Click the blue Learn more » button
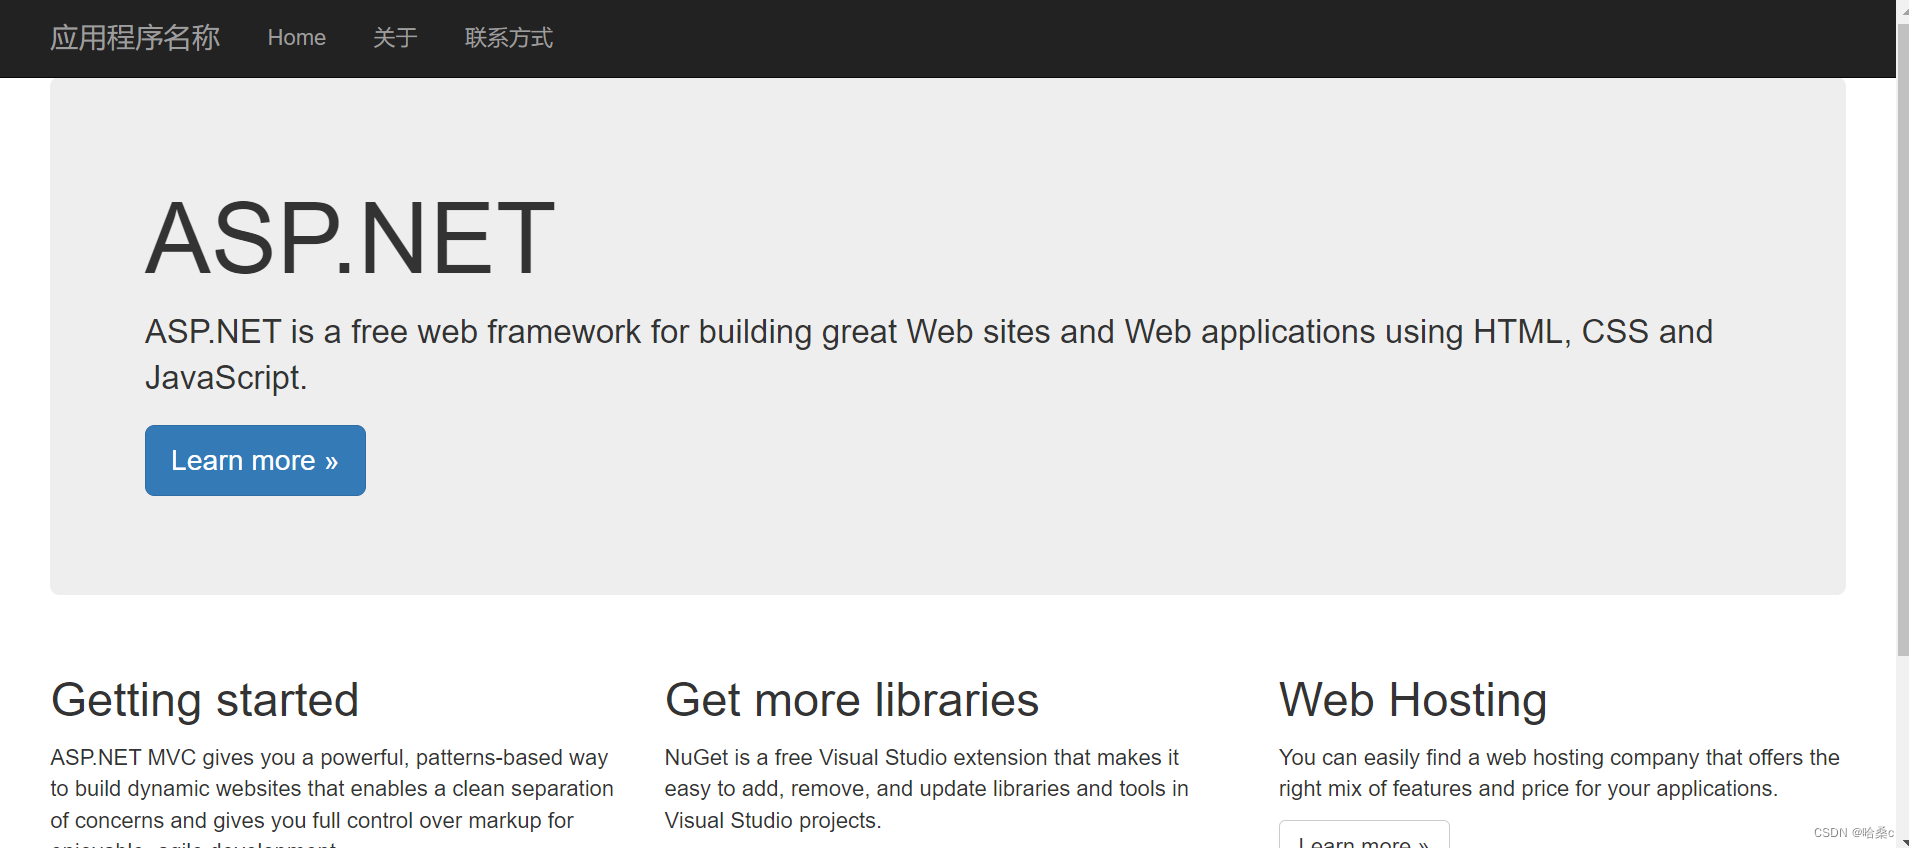Image resolution: width=1909 pixels, height=848 pixels. pyautogui.click(x=255, y=460)
